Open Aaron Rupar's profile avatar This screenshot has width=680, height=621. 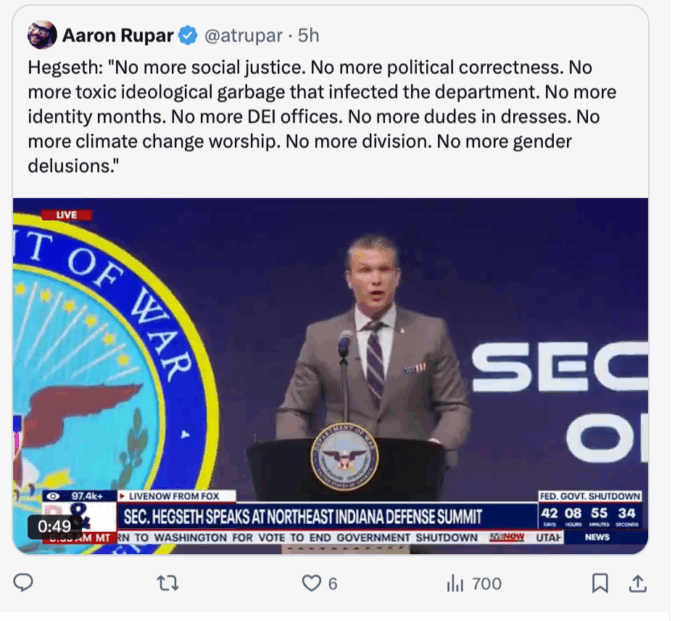pyautogui.click(x=41, y=35)
